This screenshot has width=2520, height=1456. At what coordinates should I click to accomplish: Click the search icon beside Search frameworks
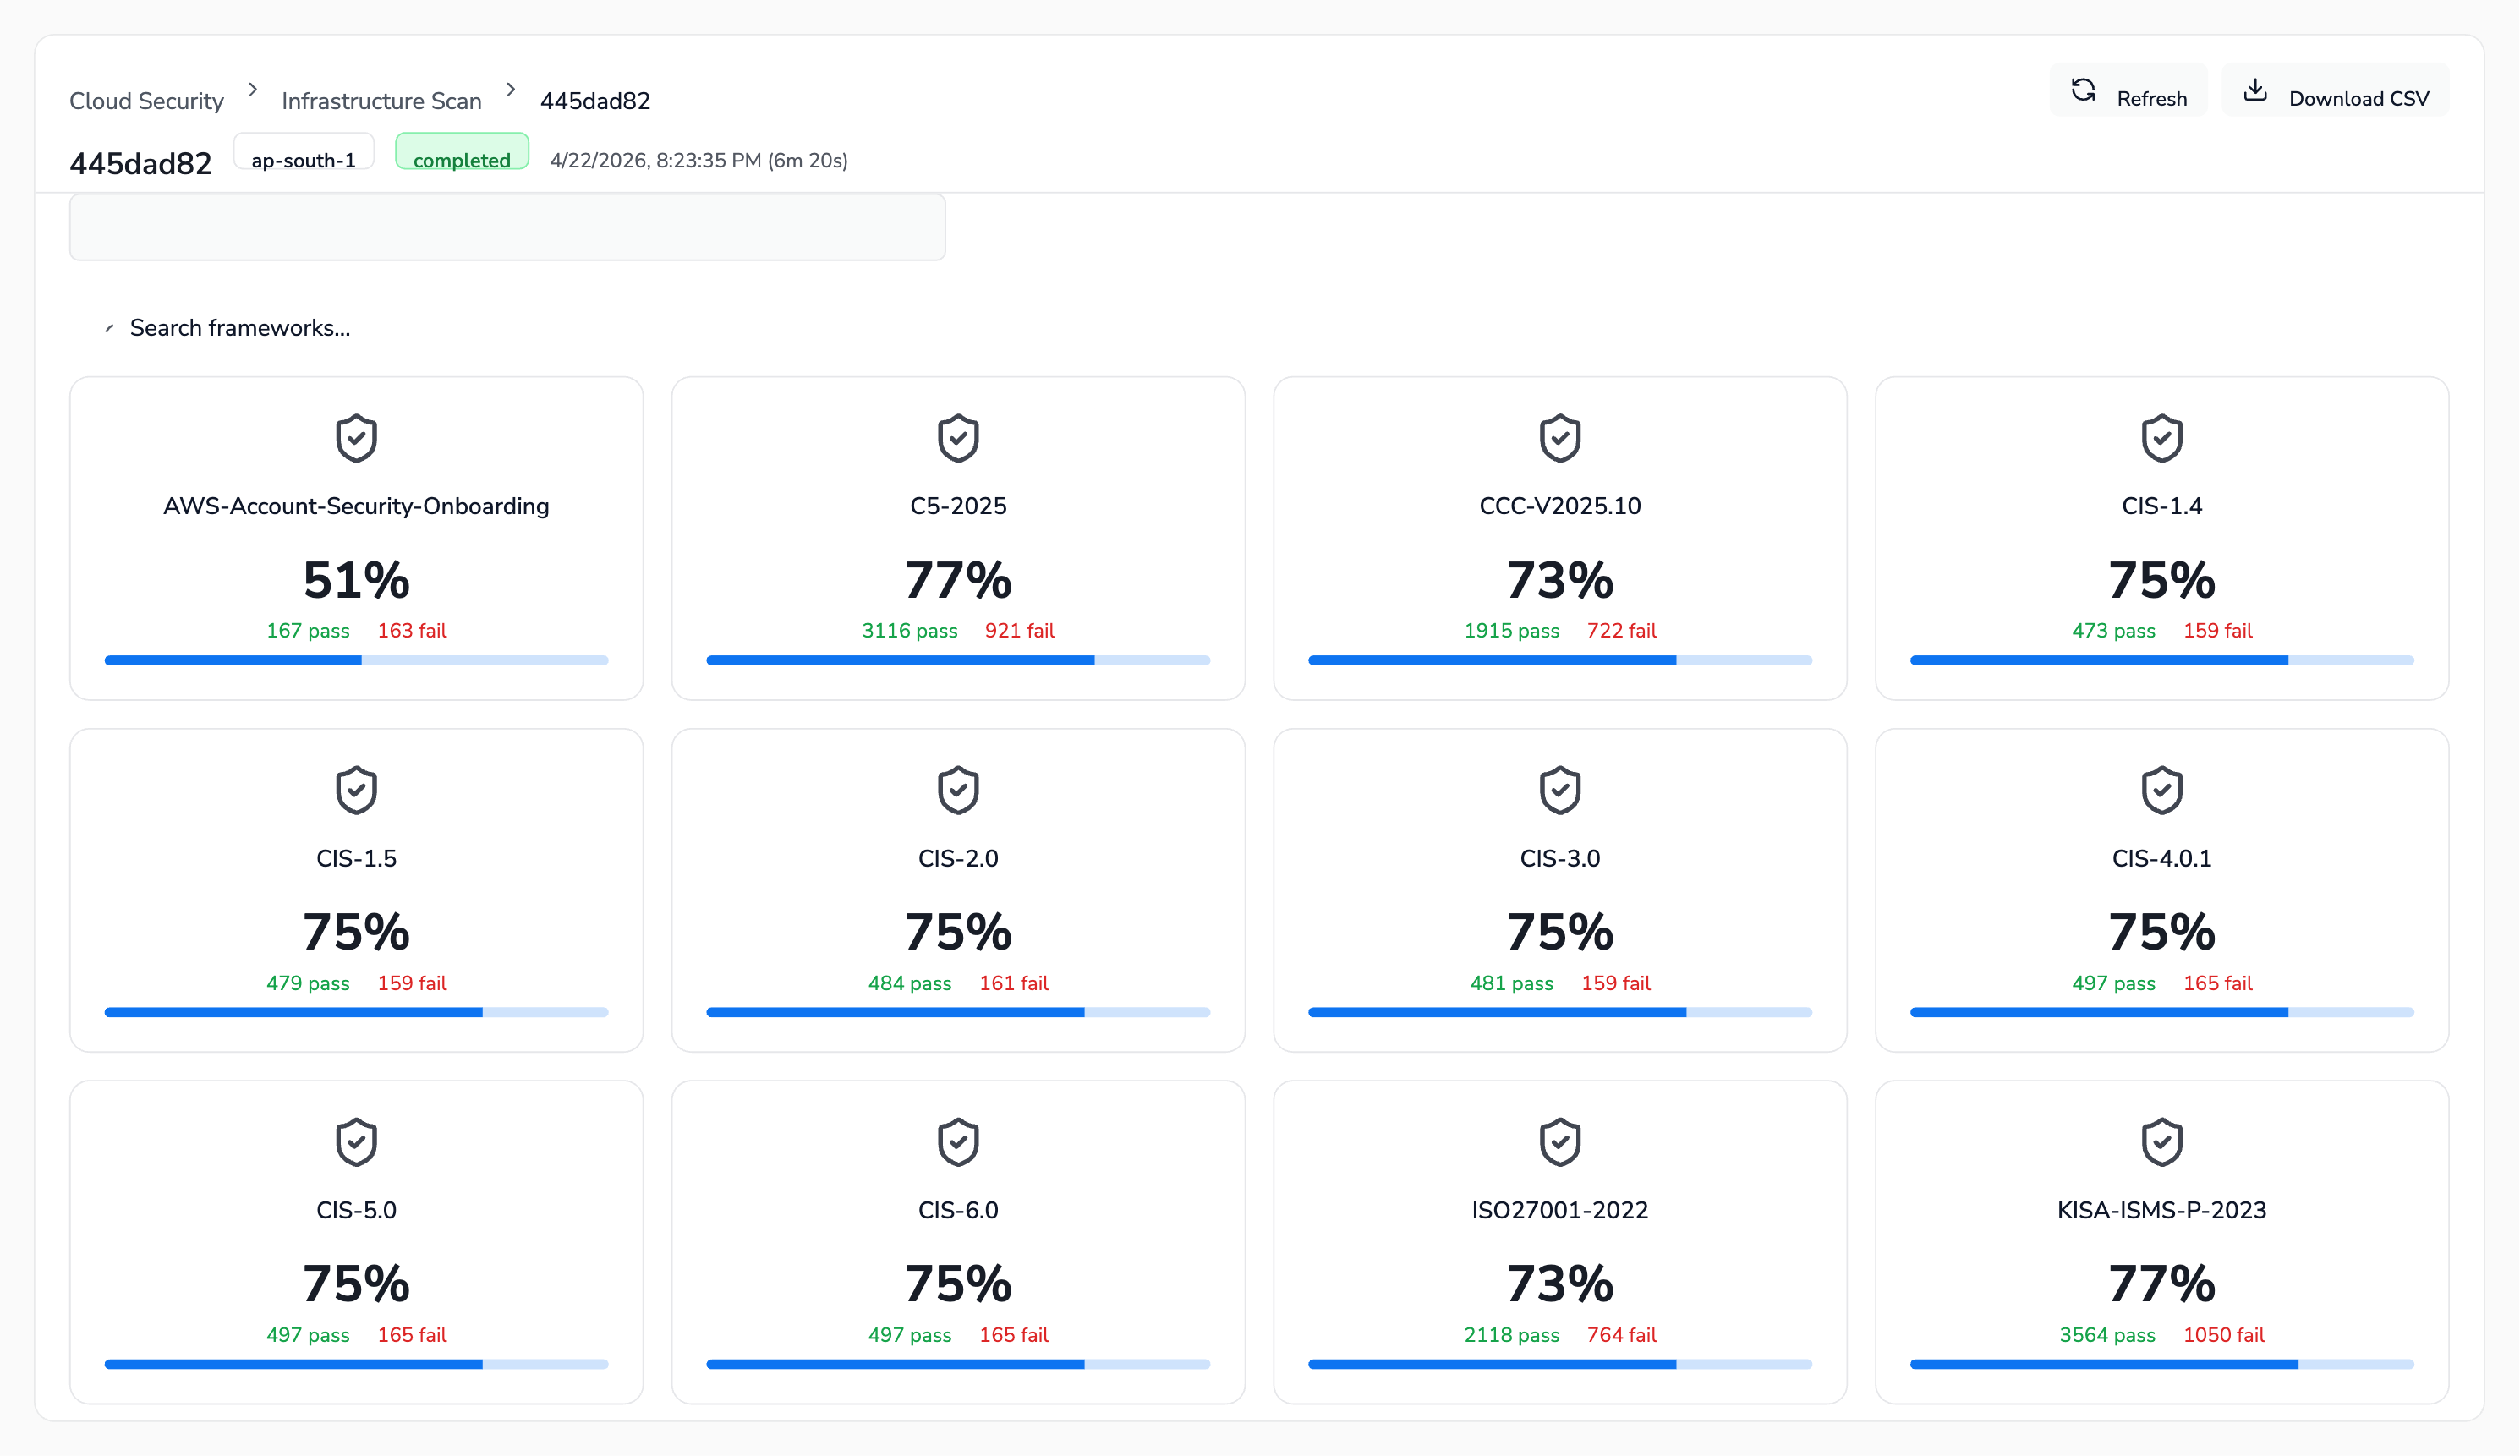pos(109,328)
